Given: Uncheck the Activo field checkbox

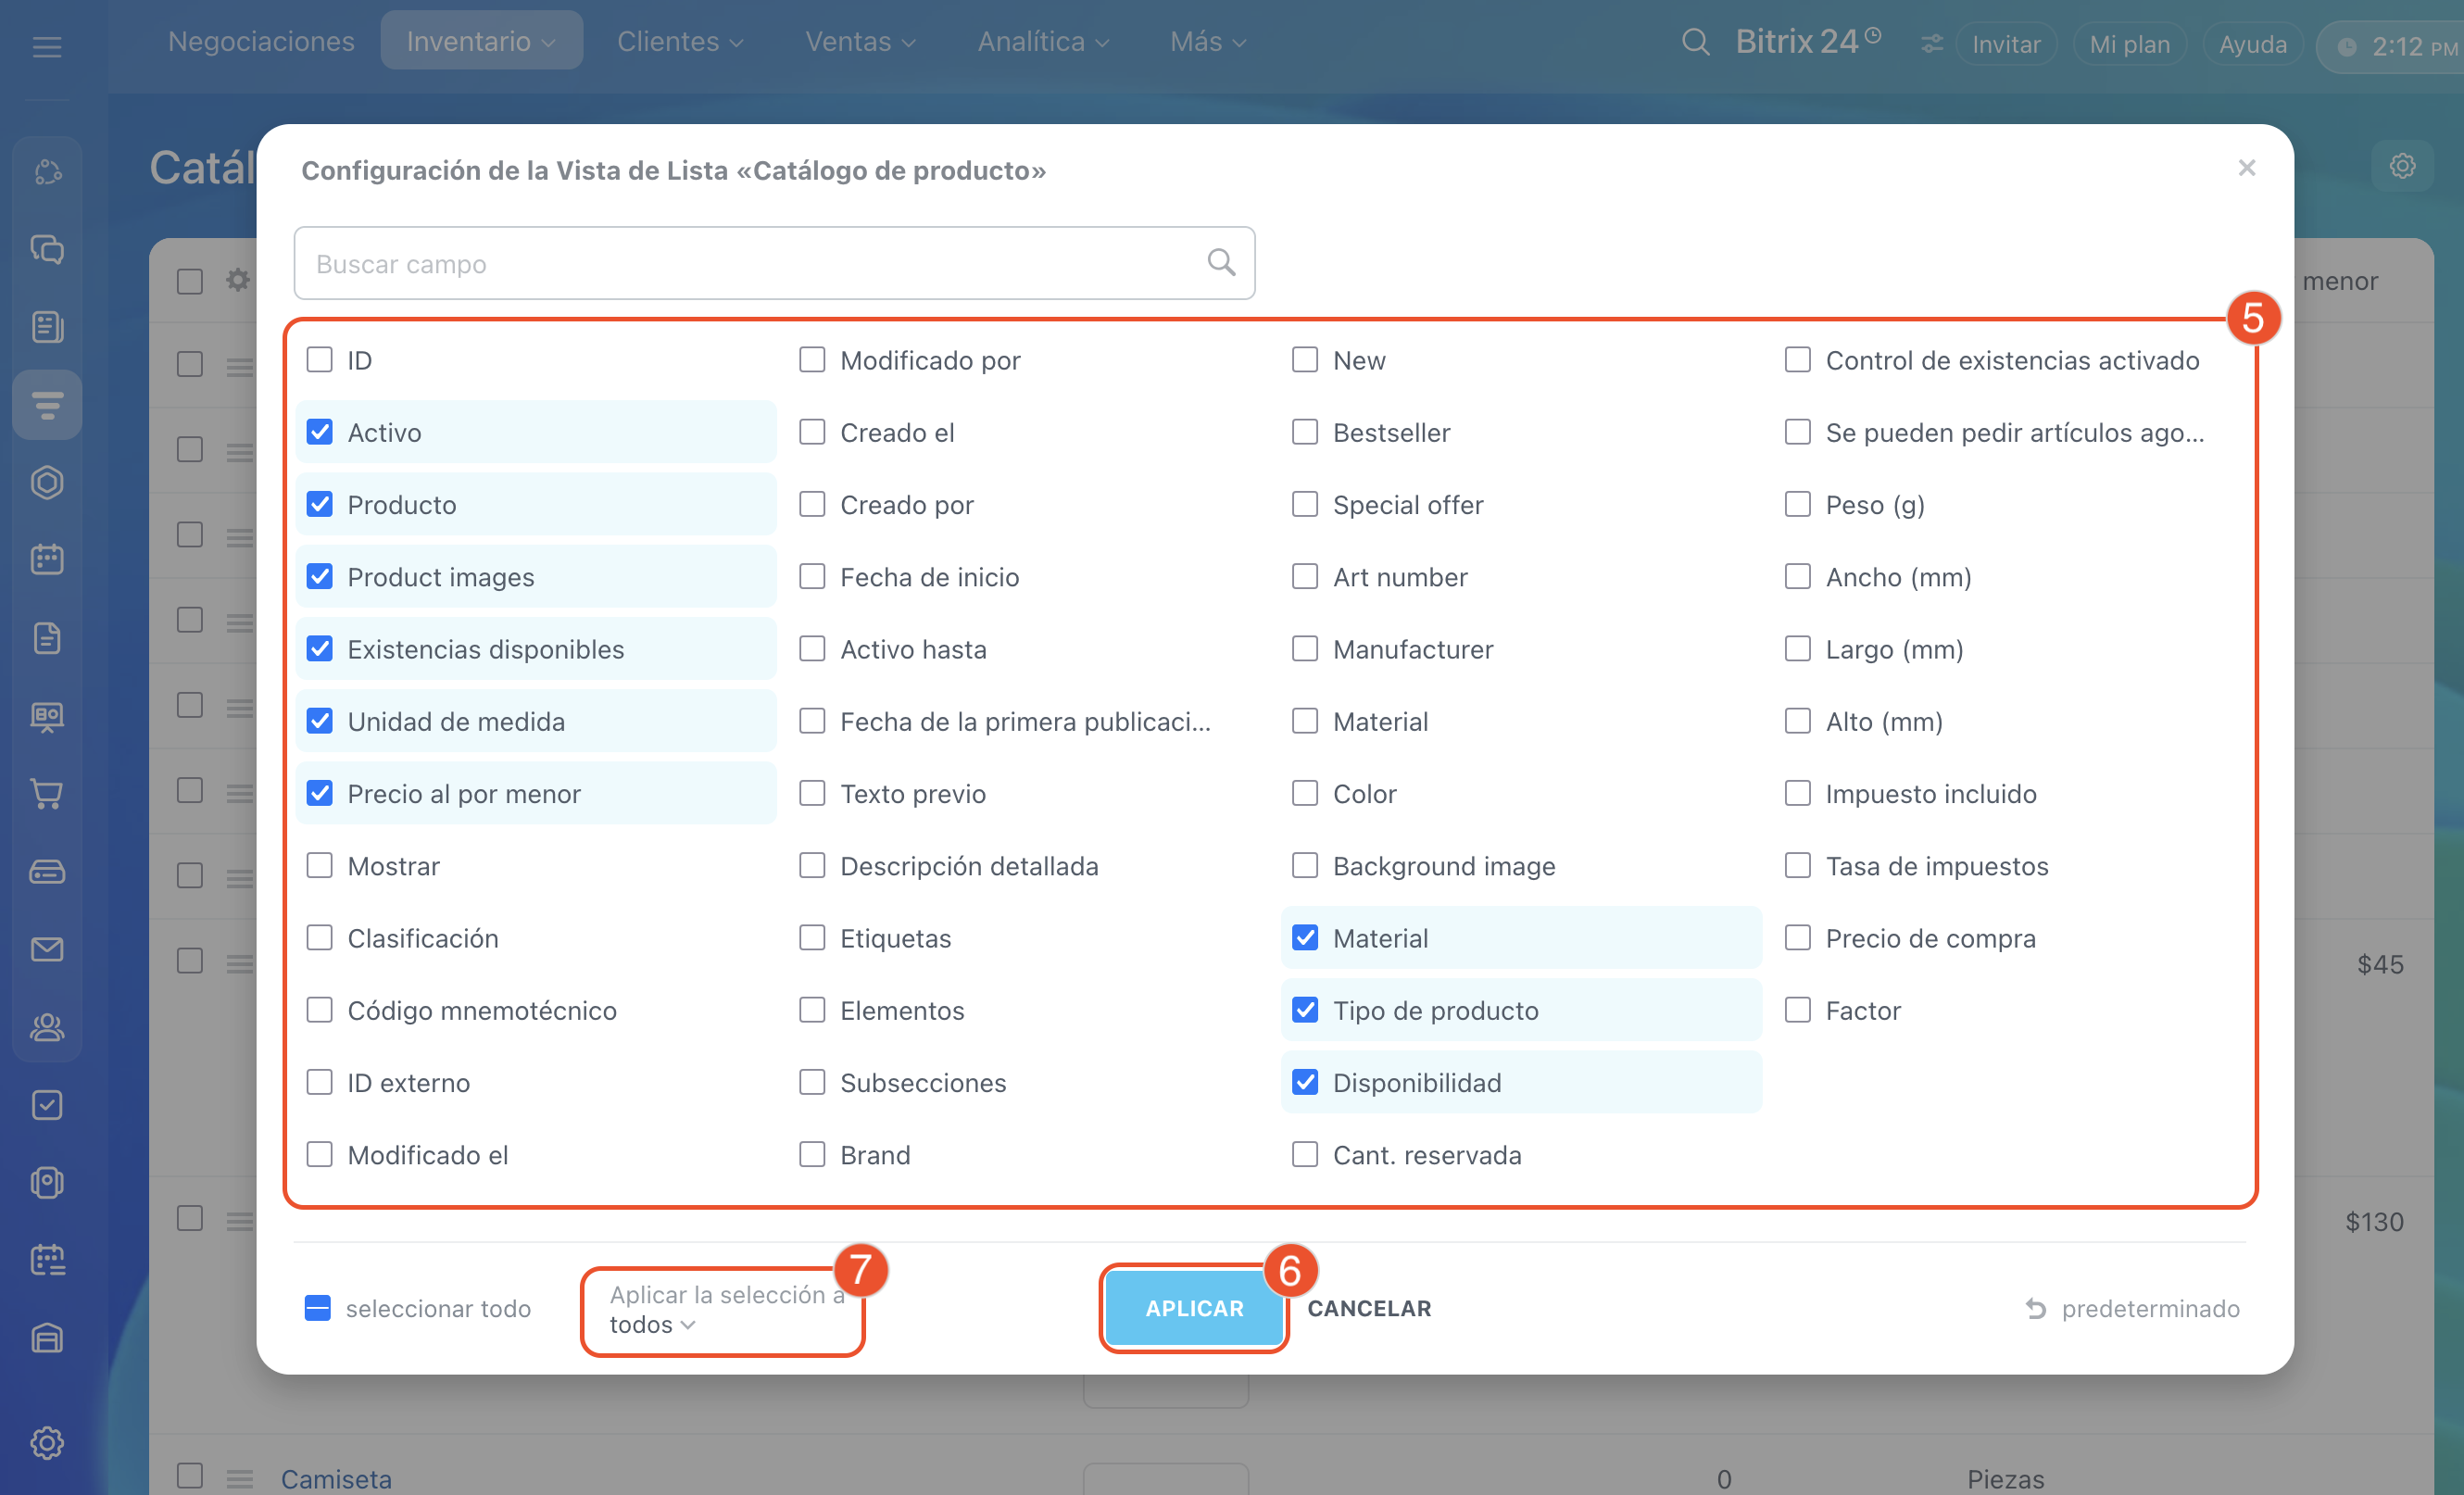Looking at the screenshot, I should coord(320,432).
